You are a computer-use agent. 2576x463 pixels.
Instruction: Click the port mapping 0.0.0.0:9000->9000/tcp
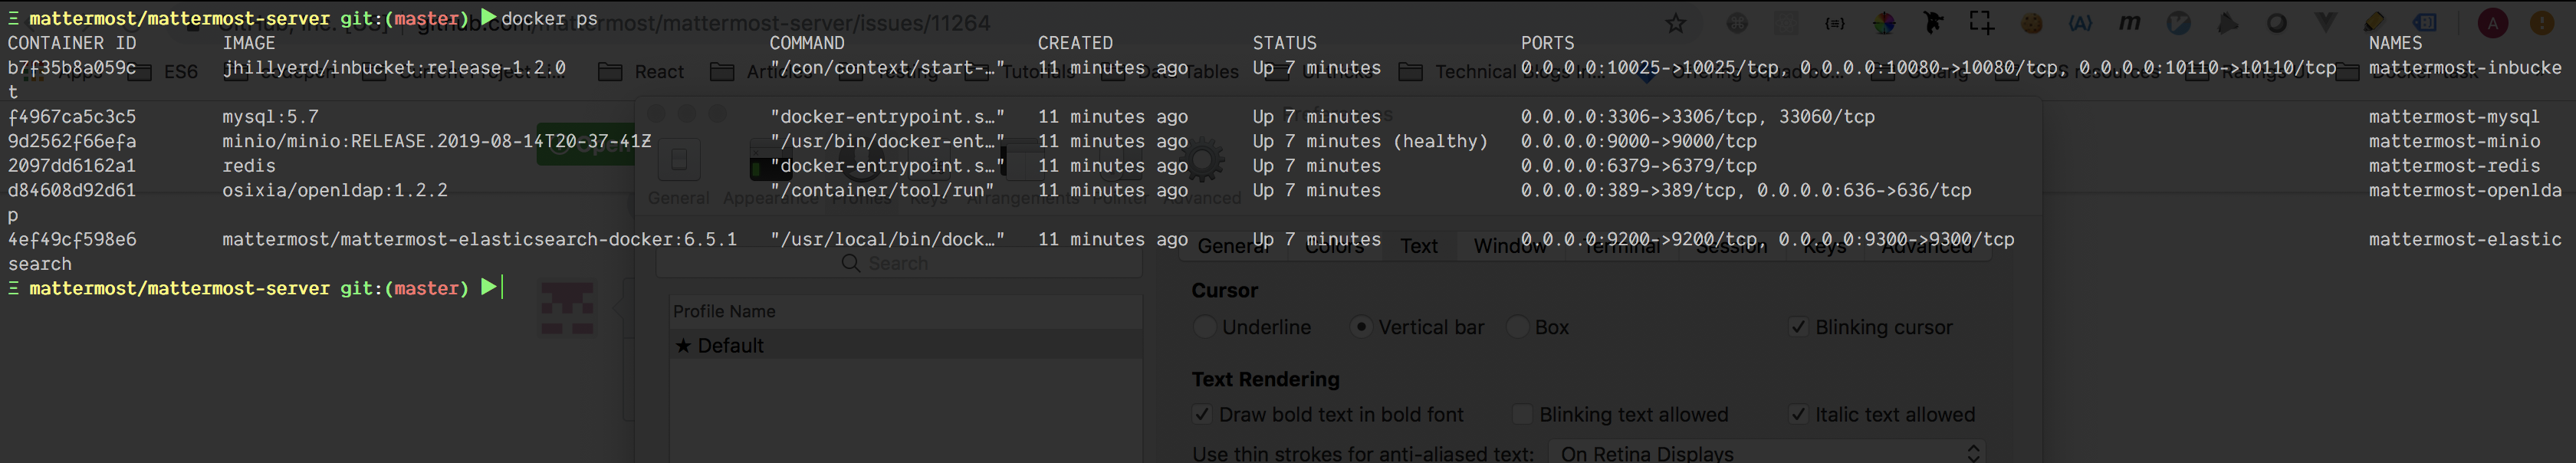[1638, 141]
